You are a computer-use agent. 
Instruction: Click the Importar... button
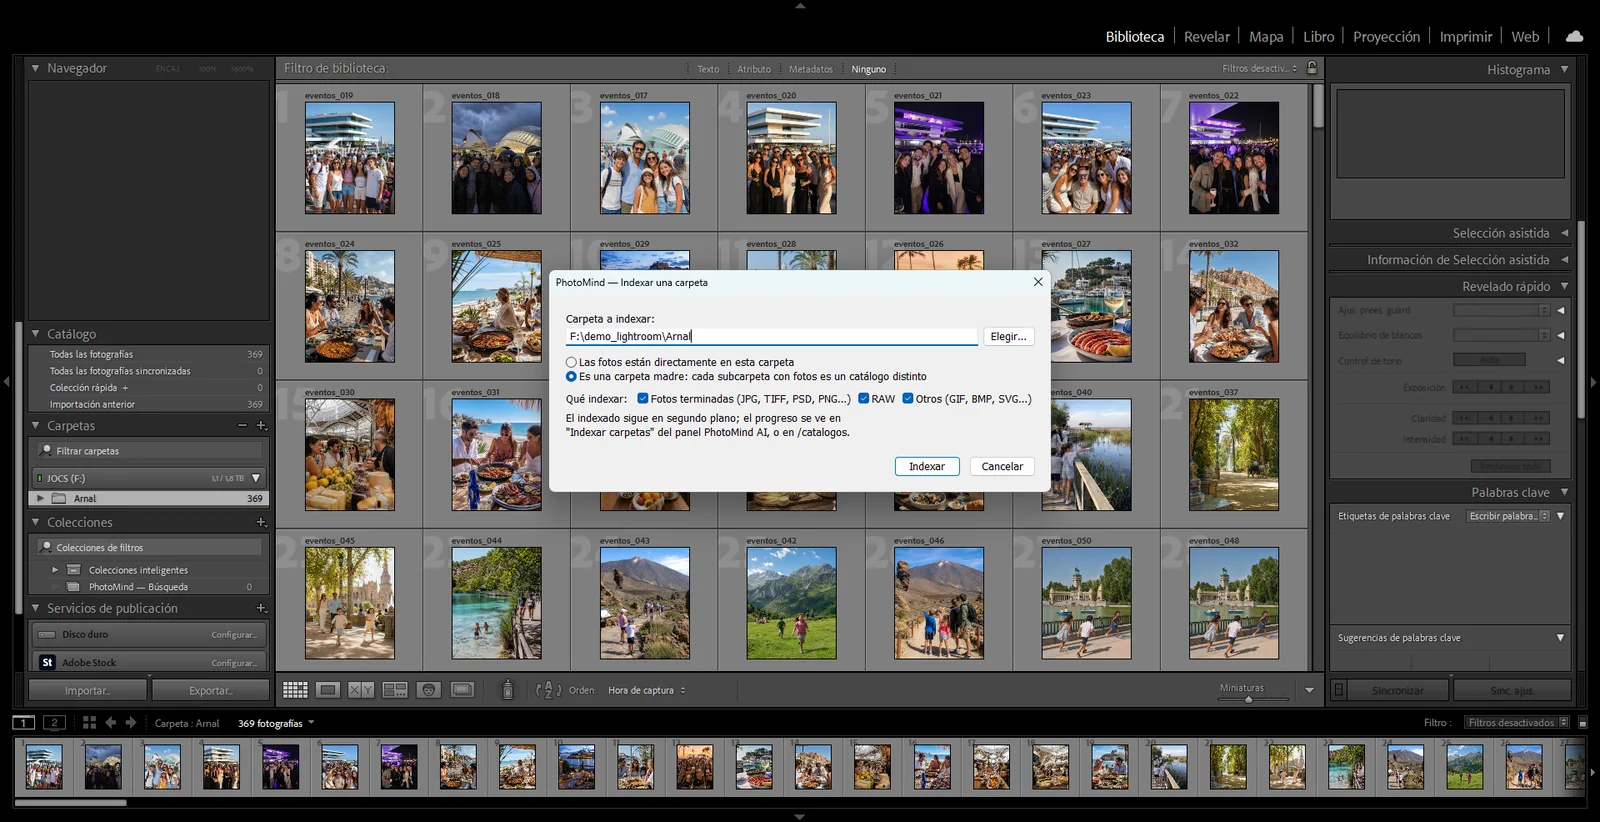88,690
